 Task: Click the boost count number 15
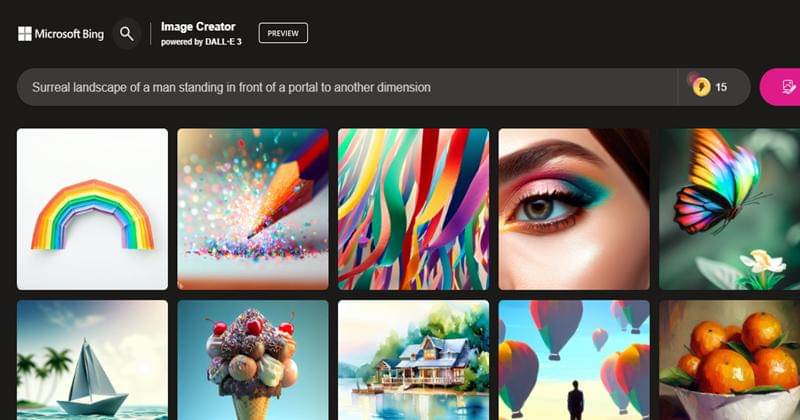[x=721, y=87]
